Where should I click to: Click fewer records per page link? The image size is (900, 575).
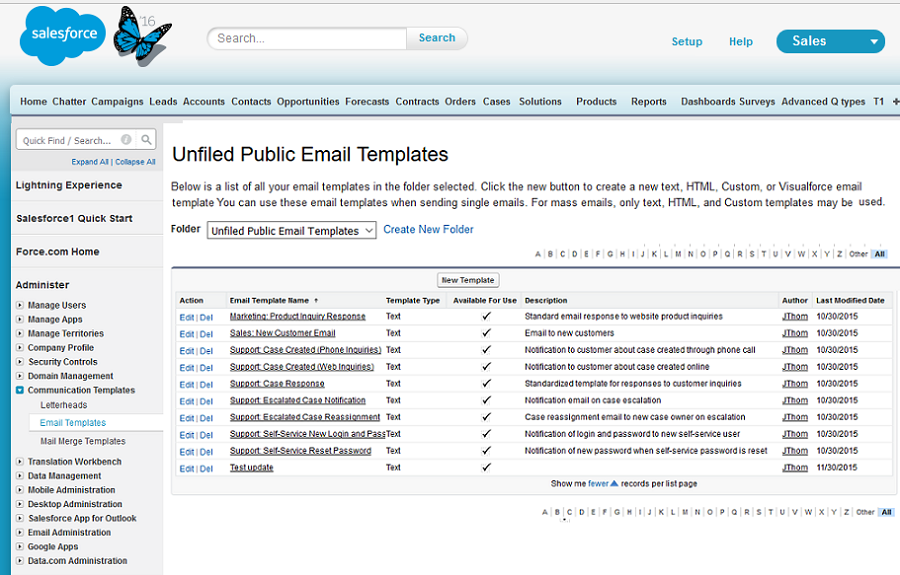pyautogui.click(x=598, y=484)
